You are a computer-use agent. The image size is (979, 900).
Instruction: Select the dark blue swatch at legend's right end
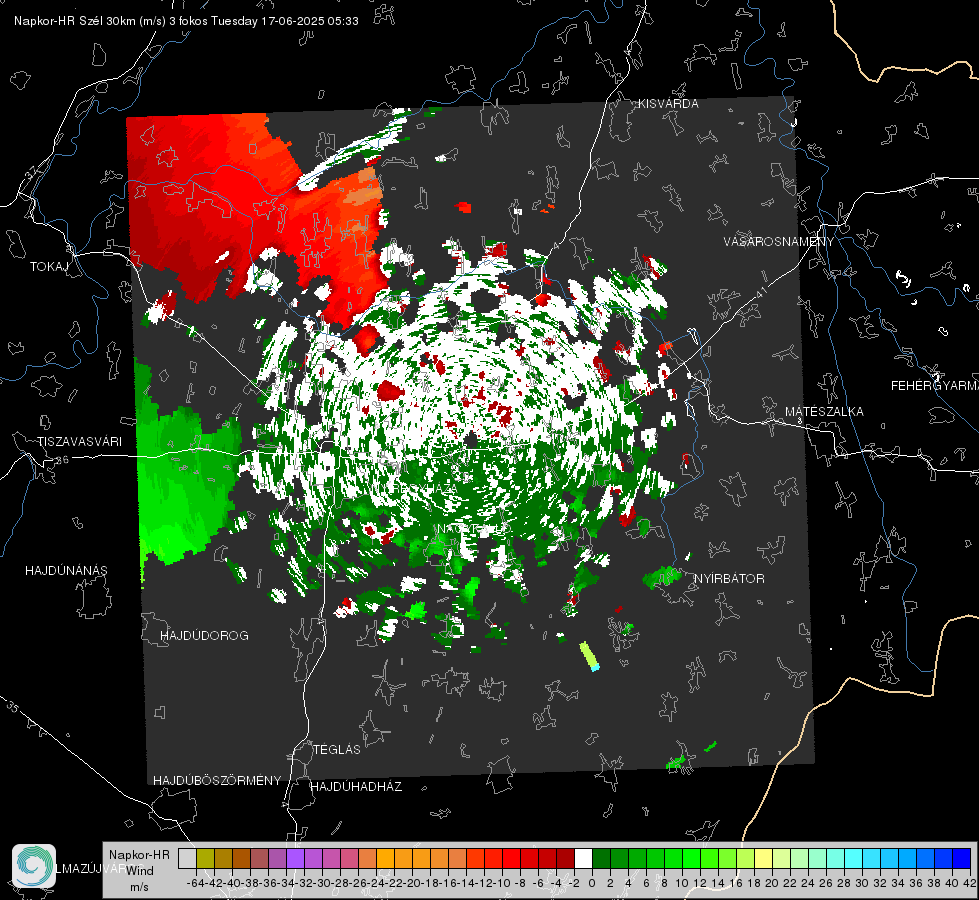point(962,858)
